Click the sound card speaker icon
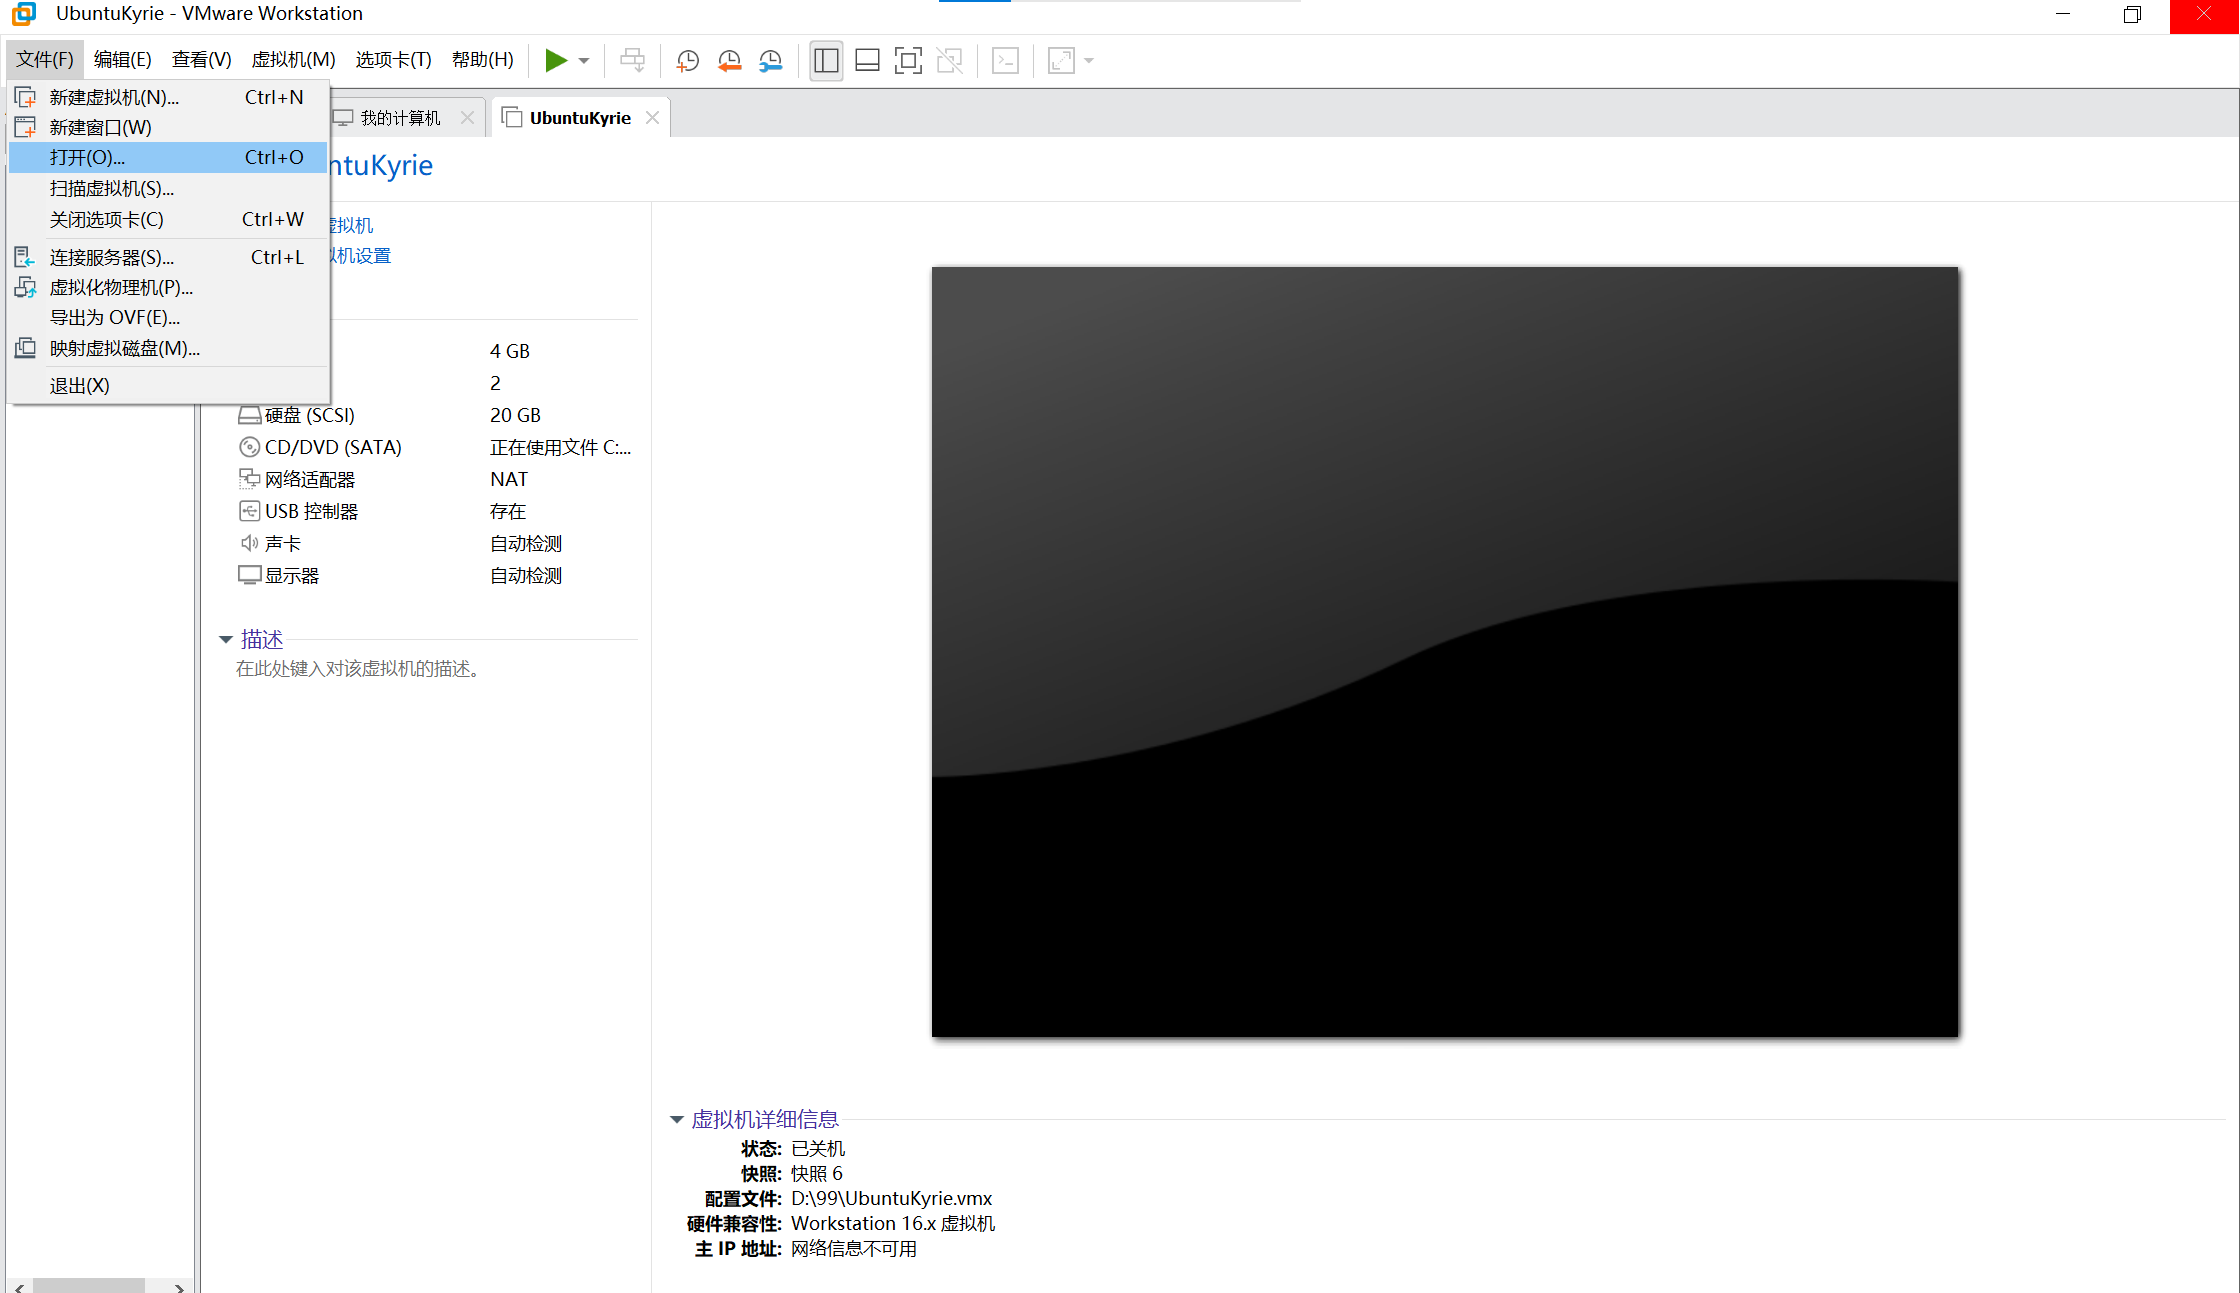 (x=249, y=543)
